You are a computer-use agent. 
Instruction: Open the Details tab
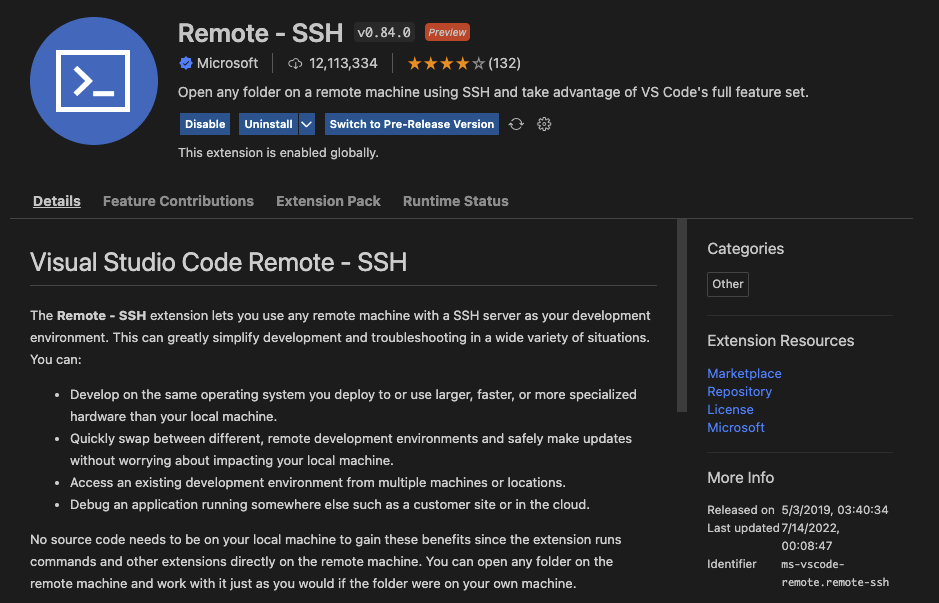(57, 201)
